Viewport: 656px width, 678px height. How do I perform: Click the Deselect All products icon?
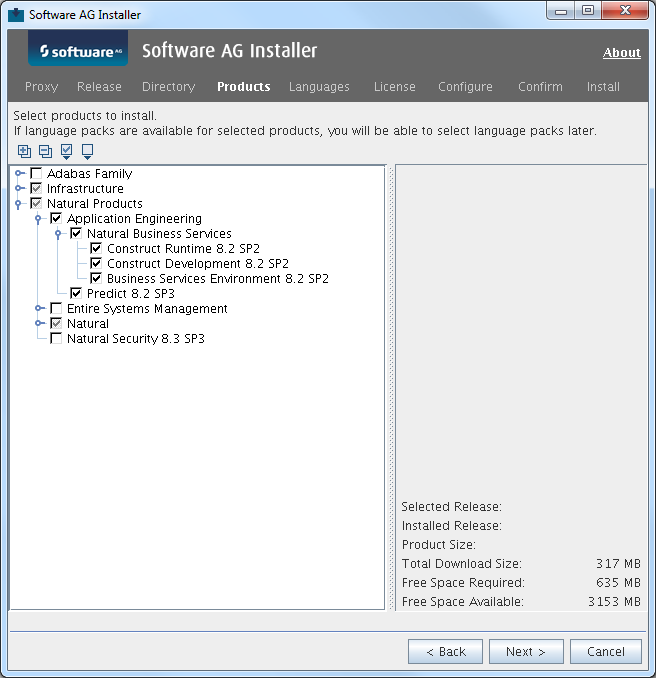click(x=87, y=151)
